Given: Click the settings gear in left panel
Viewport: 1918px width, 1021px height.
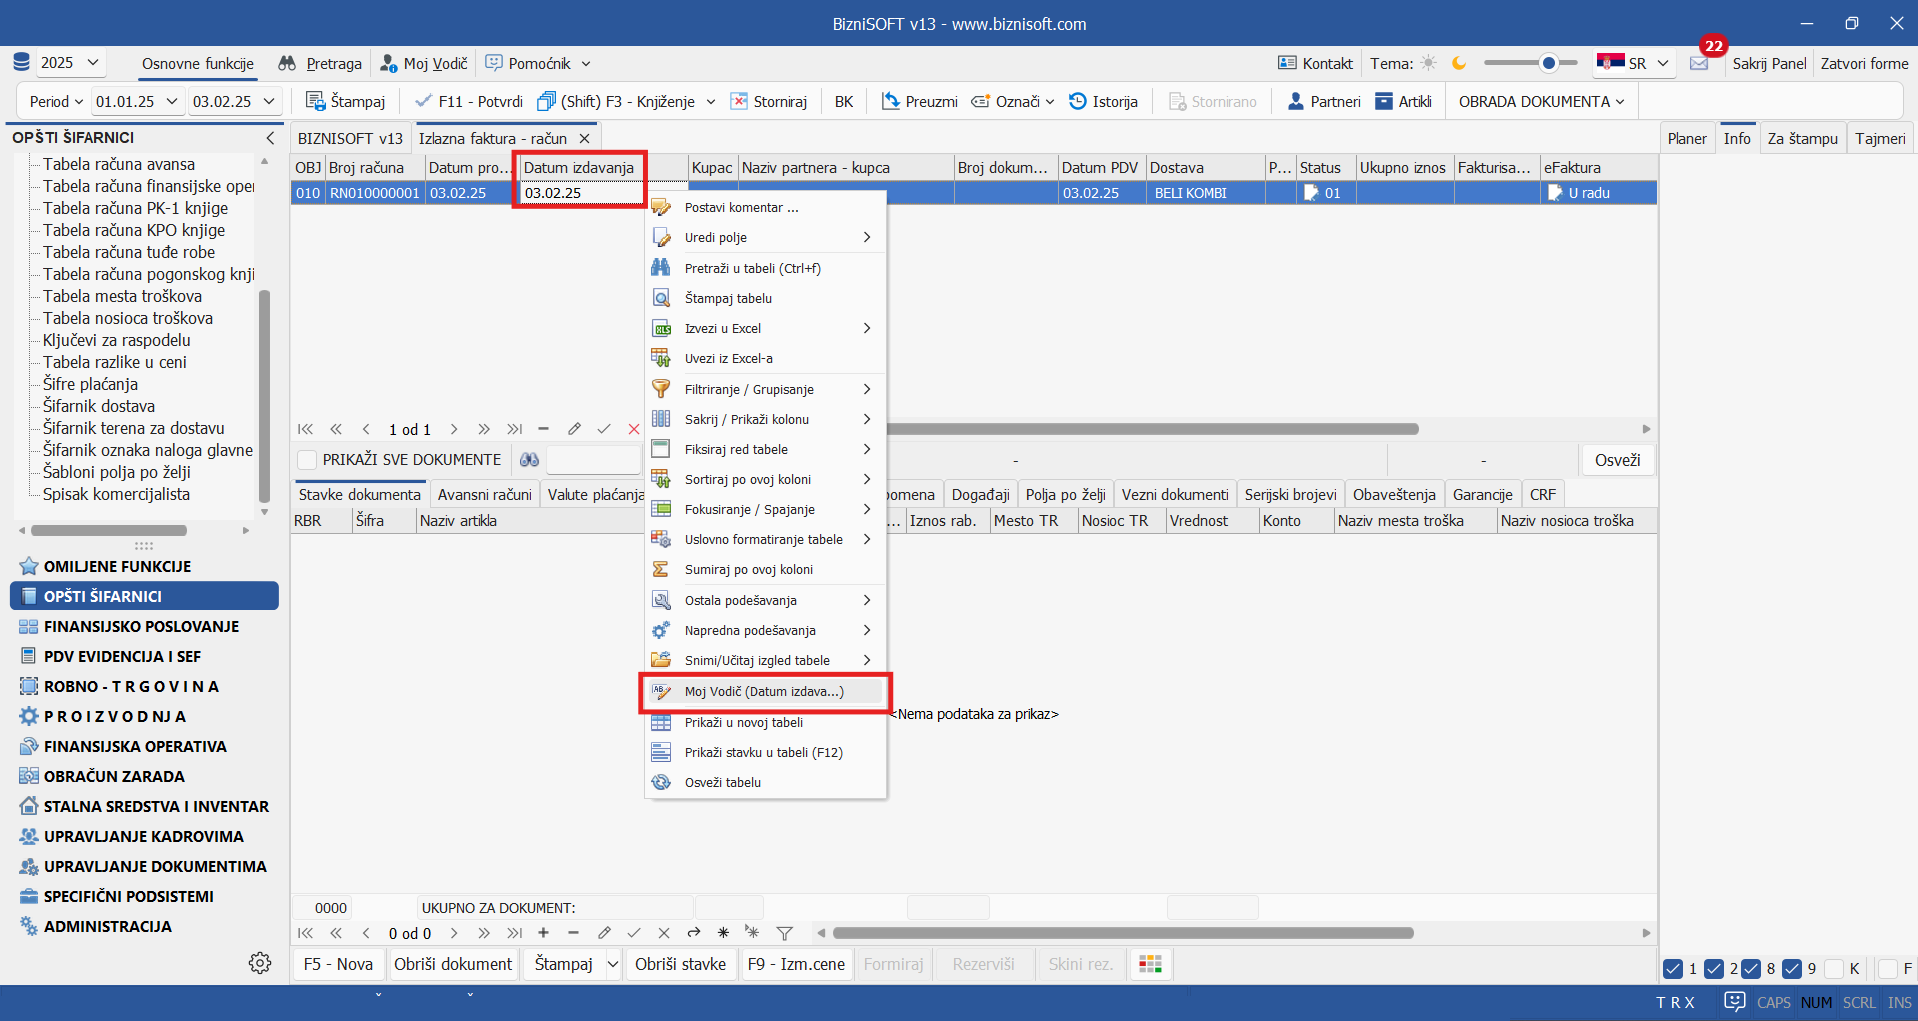Looking at the screenshot, I should click(x=260, y=963).
